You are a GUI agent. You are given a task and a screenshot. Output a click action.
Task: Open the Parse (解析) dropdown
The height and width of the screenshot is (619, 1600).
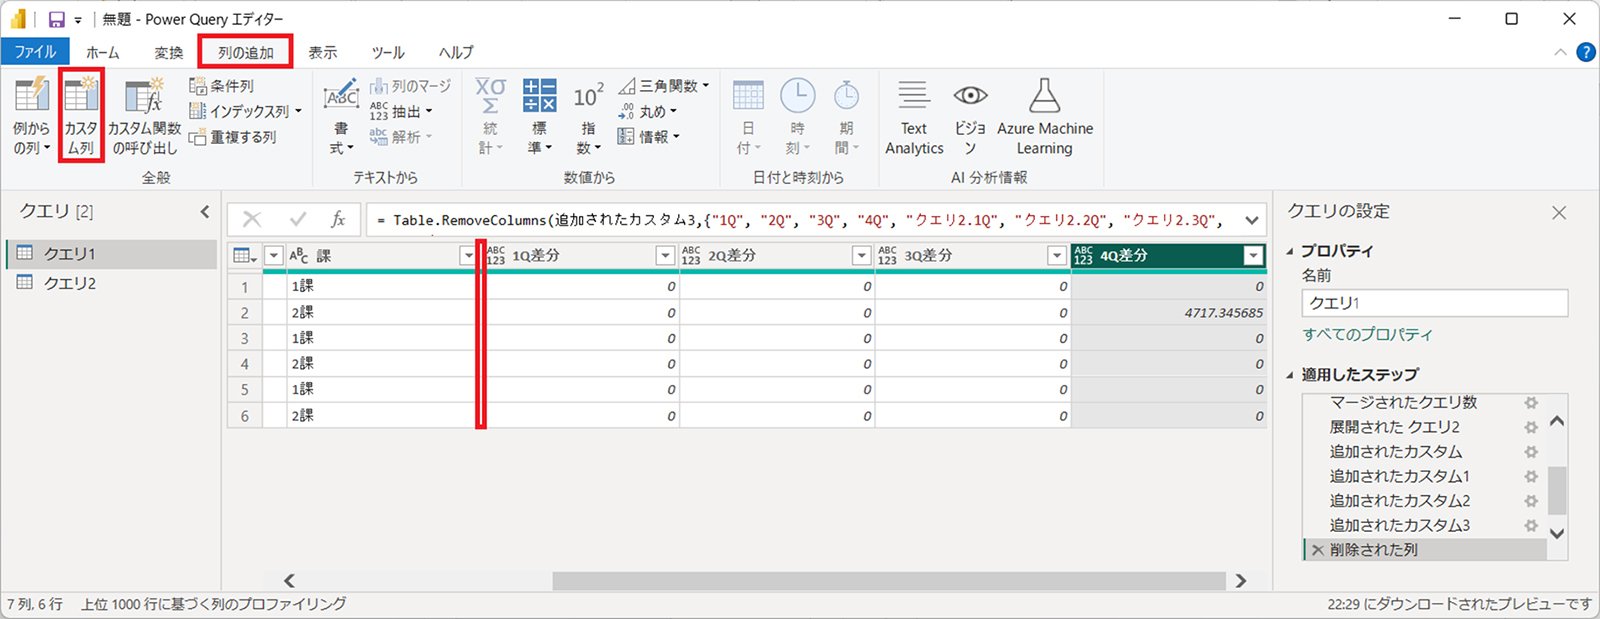(401, 137)
